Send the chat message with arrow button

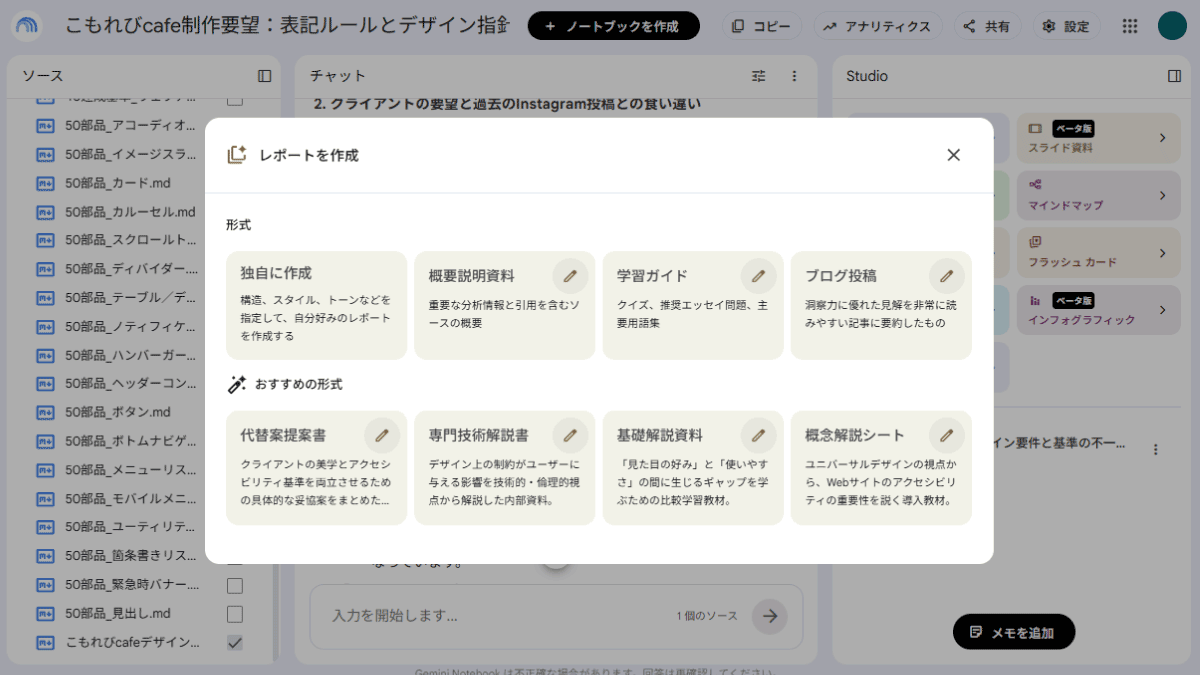click(x=769, y=616)
